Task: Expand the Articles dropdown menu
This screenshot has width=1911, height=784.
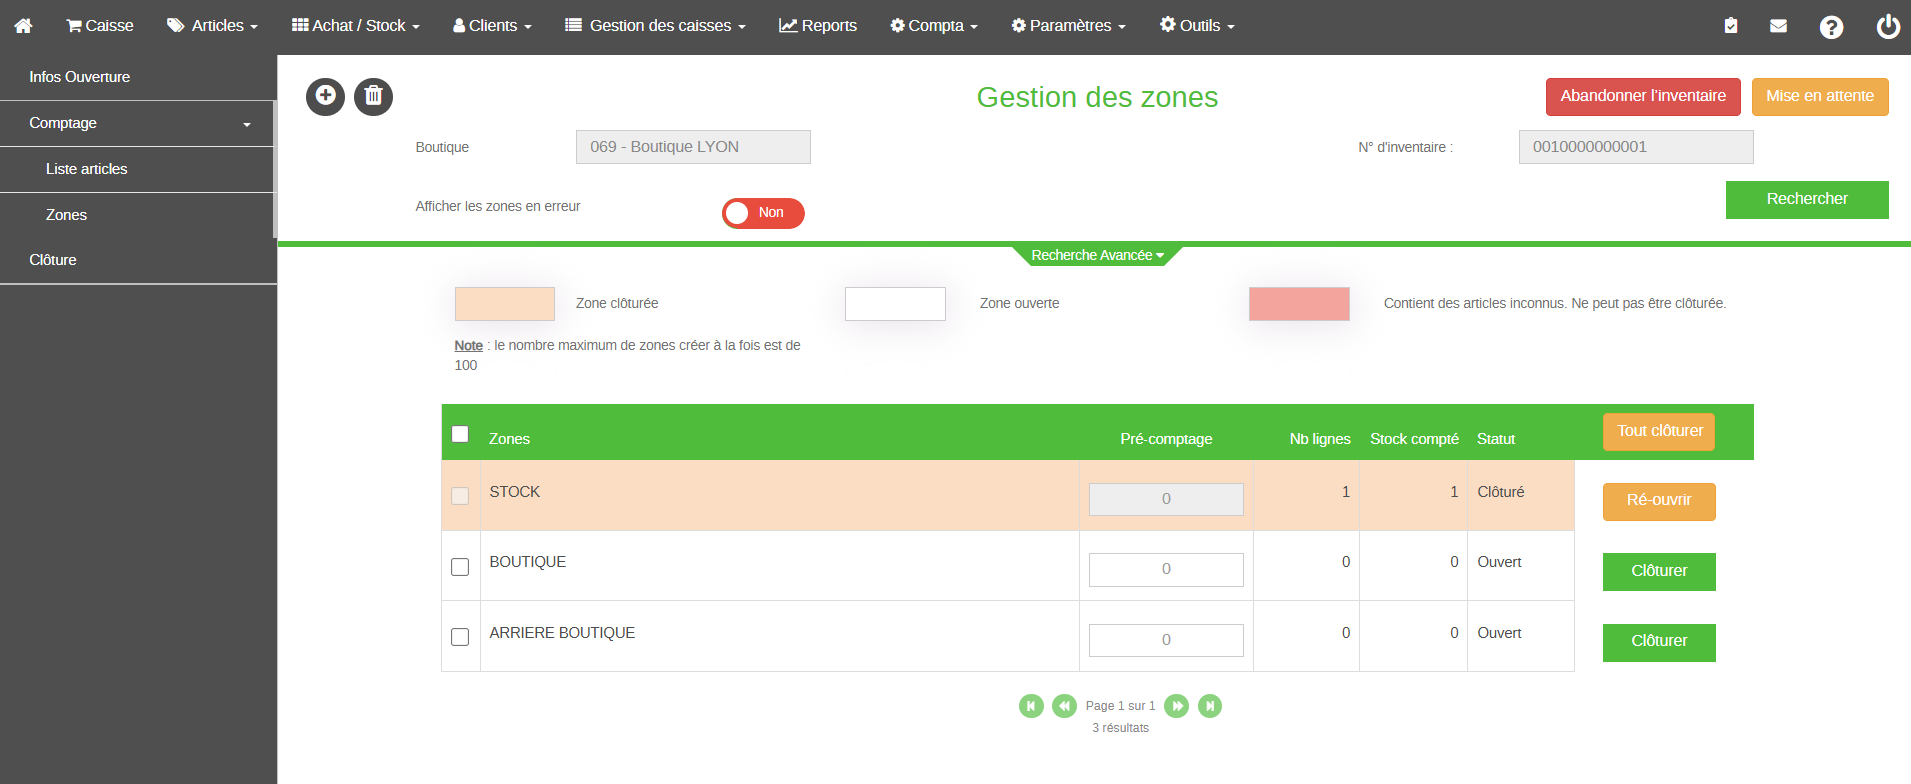Action: click(212, 26)
